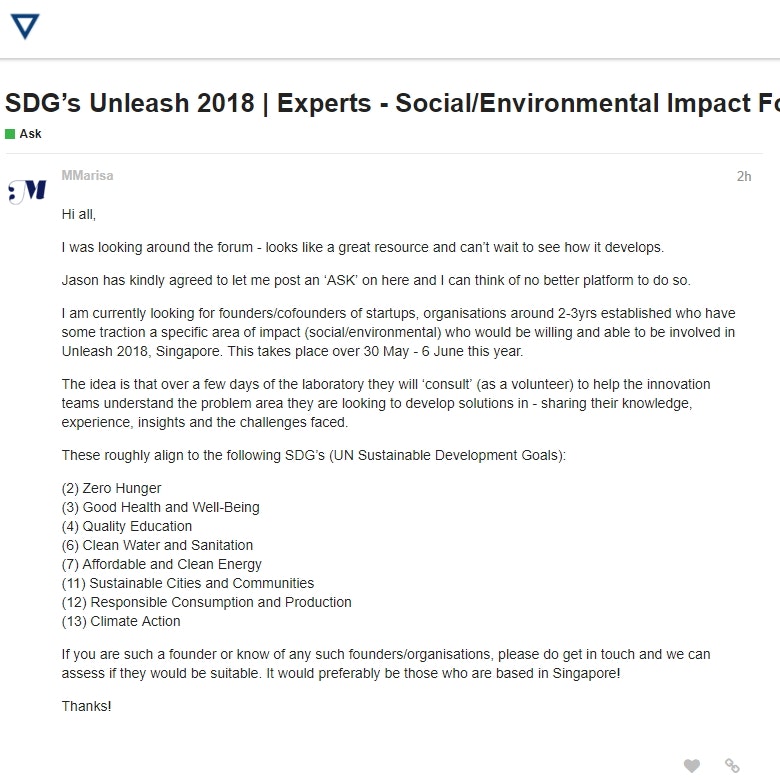Open the Ask category label
The height and width of the screenshot is (780, 780).
click(30, 134)
